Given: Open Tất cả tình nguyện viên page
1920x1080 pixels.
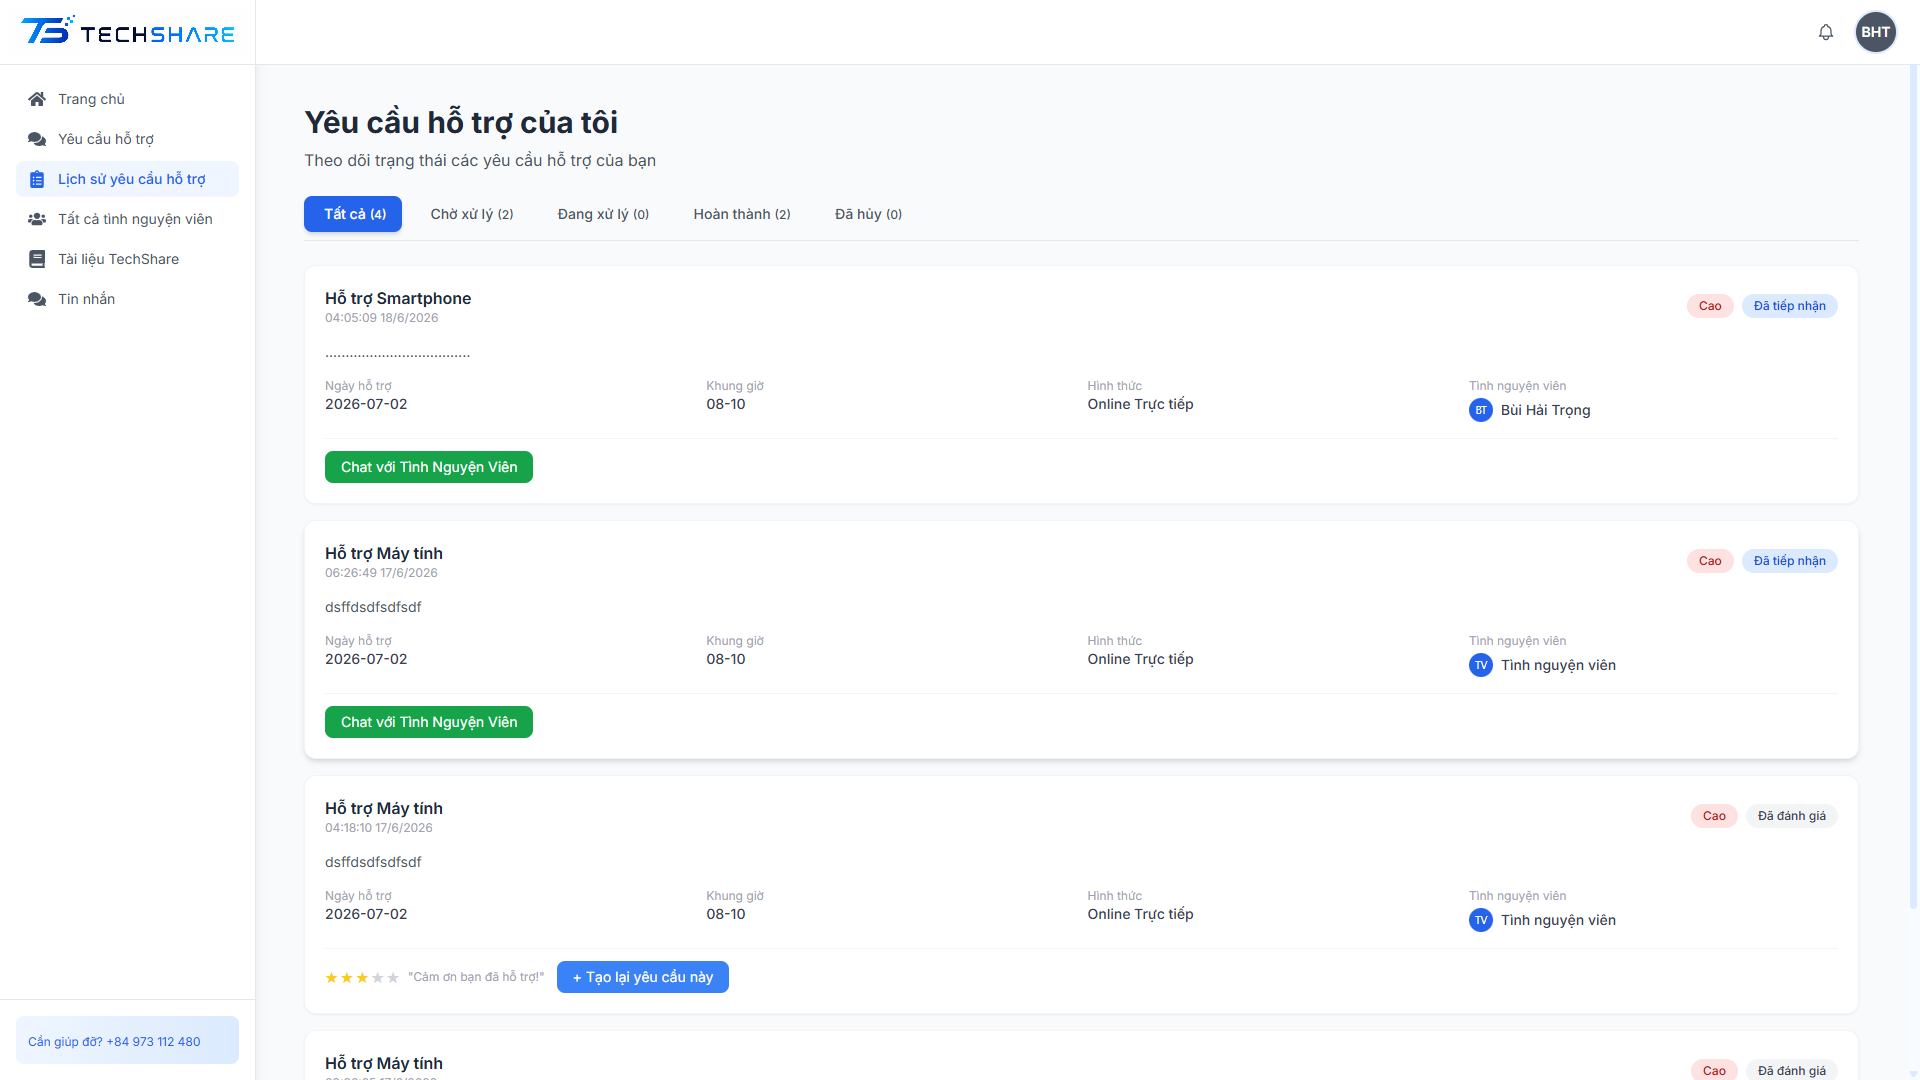Looking at the screenshot, I should [x=127, y=219].
